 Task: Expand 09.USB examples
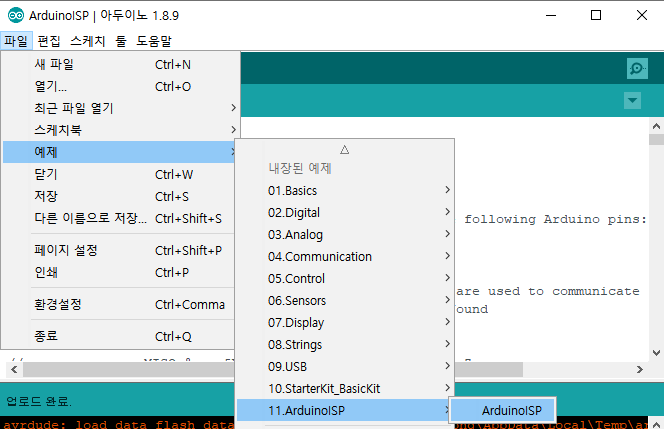pyautogui.click(x=345, y=367)
